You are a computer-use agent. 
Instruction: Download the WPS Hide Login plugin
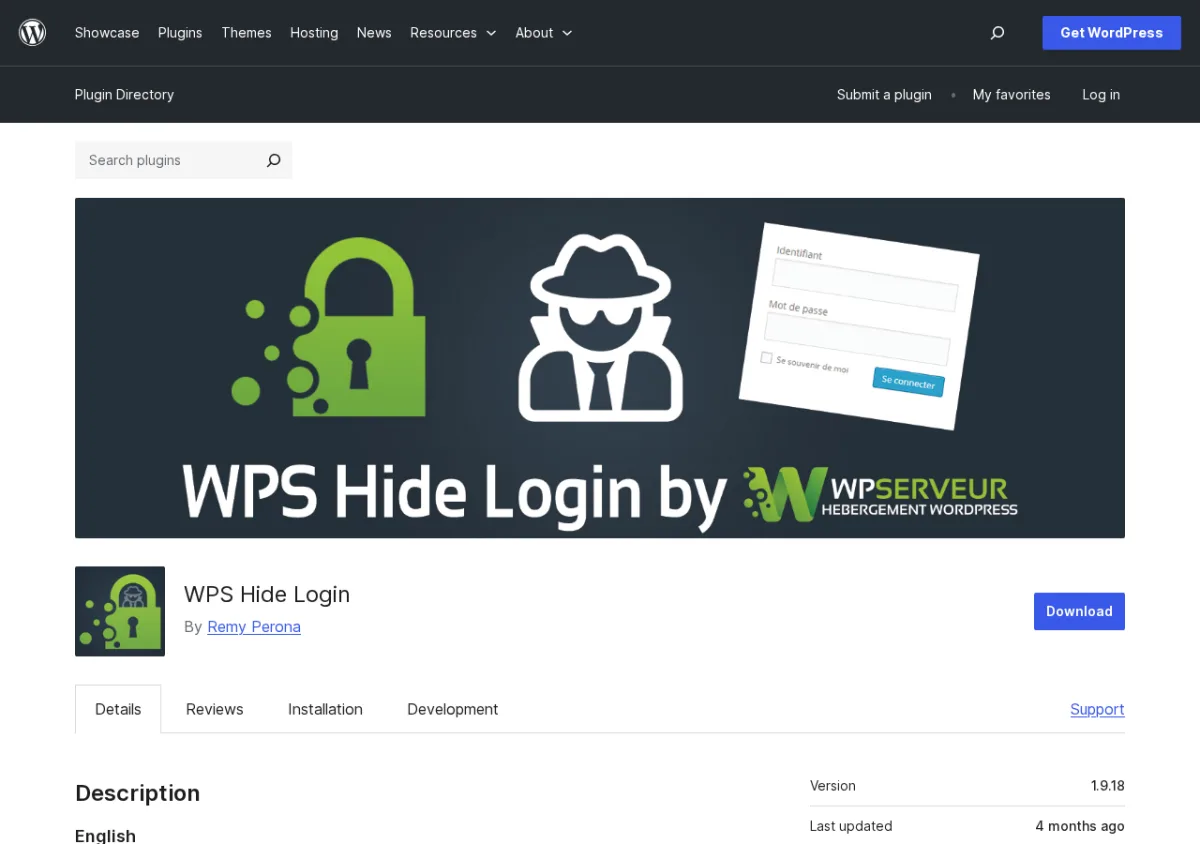[x=1079, y=611]
